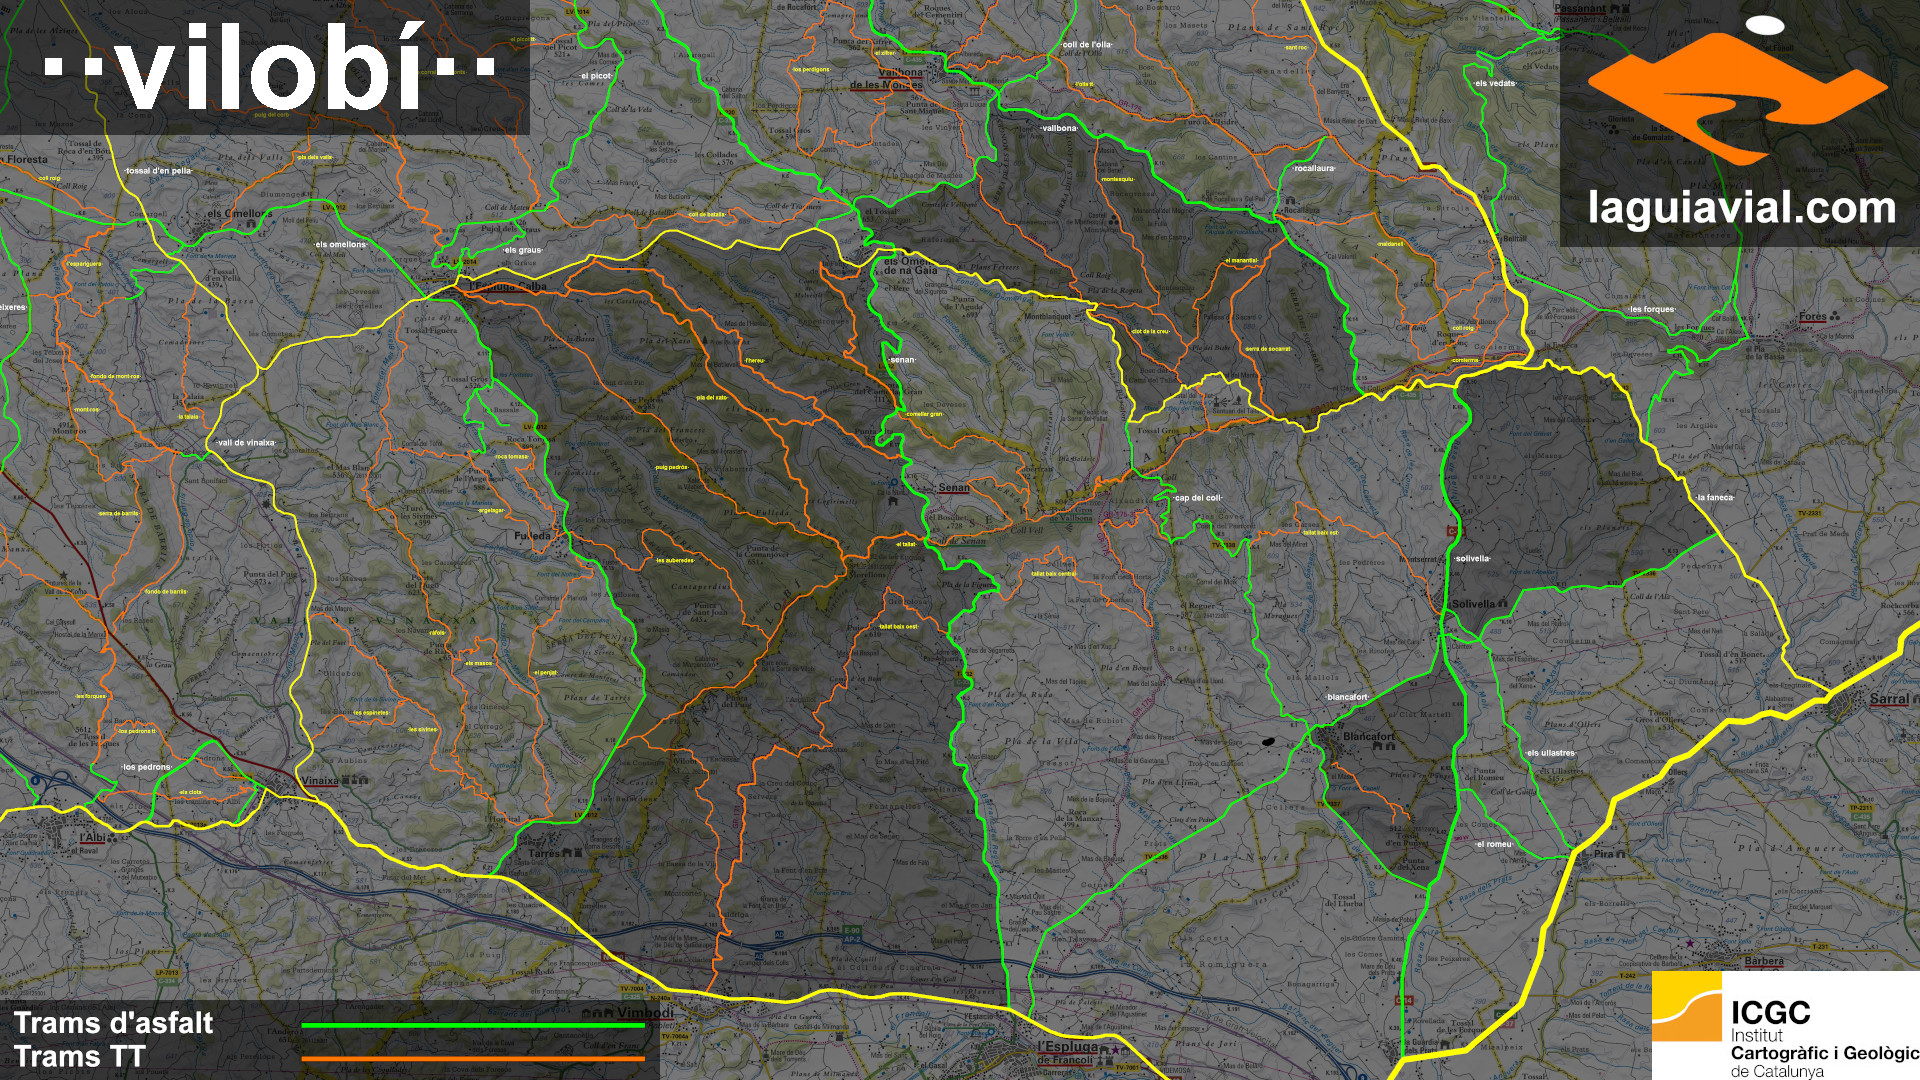Click the Institut Cartogràfic i Geològic text

click(x=1825, y=1052)
